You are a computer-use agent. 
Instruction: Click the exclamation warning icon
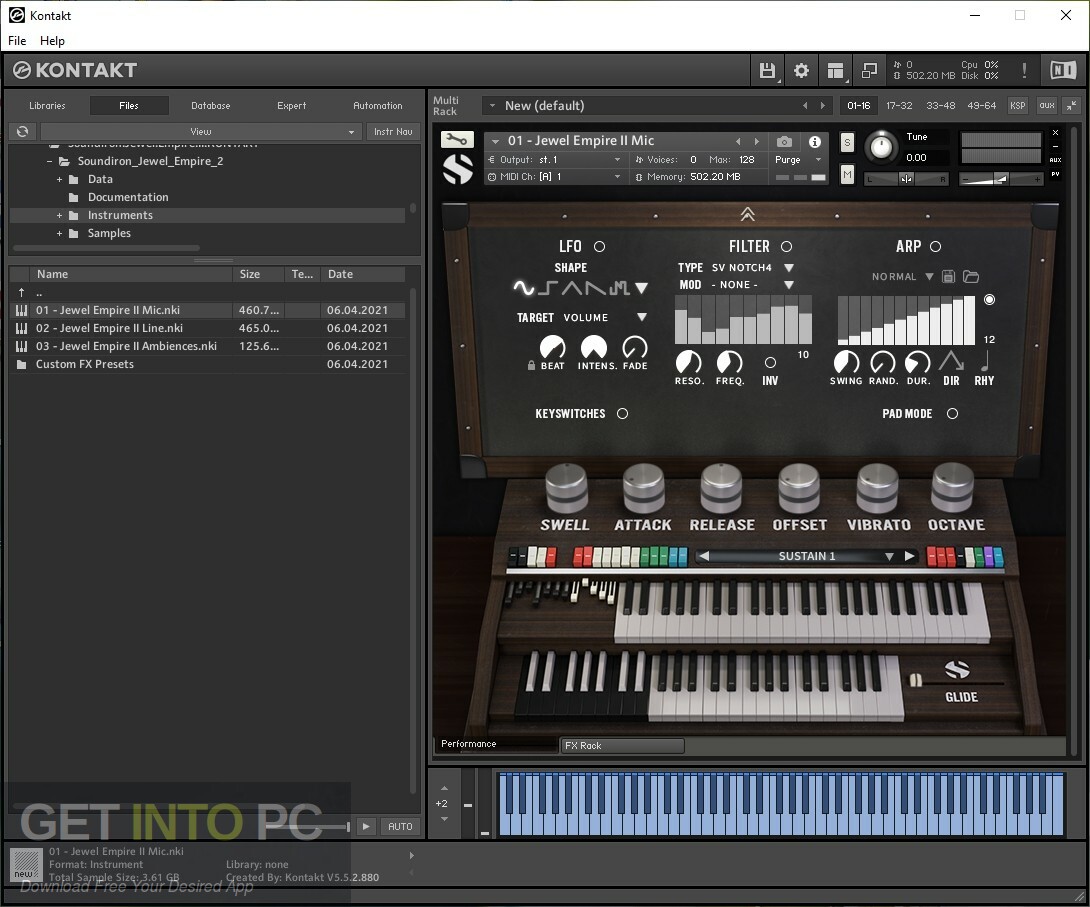1024,70
